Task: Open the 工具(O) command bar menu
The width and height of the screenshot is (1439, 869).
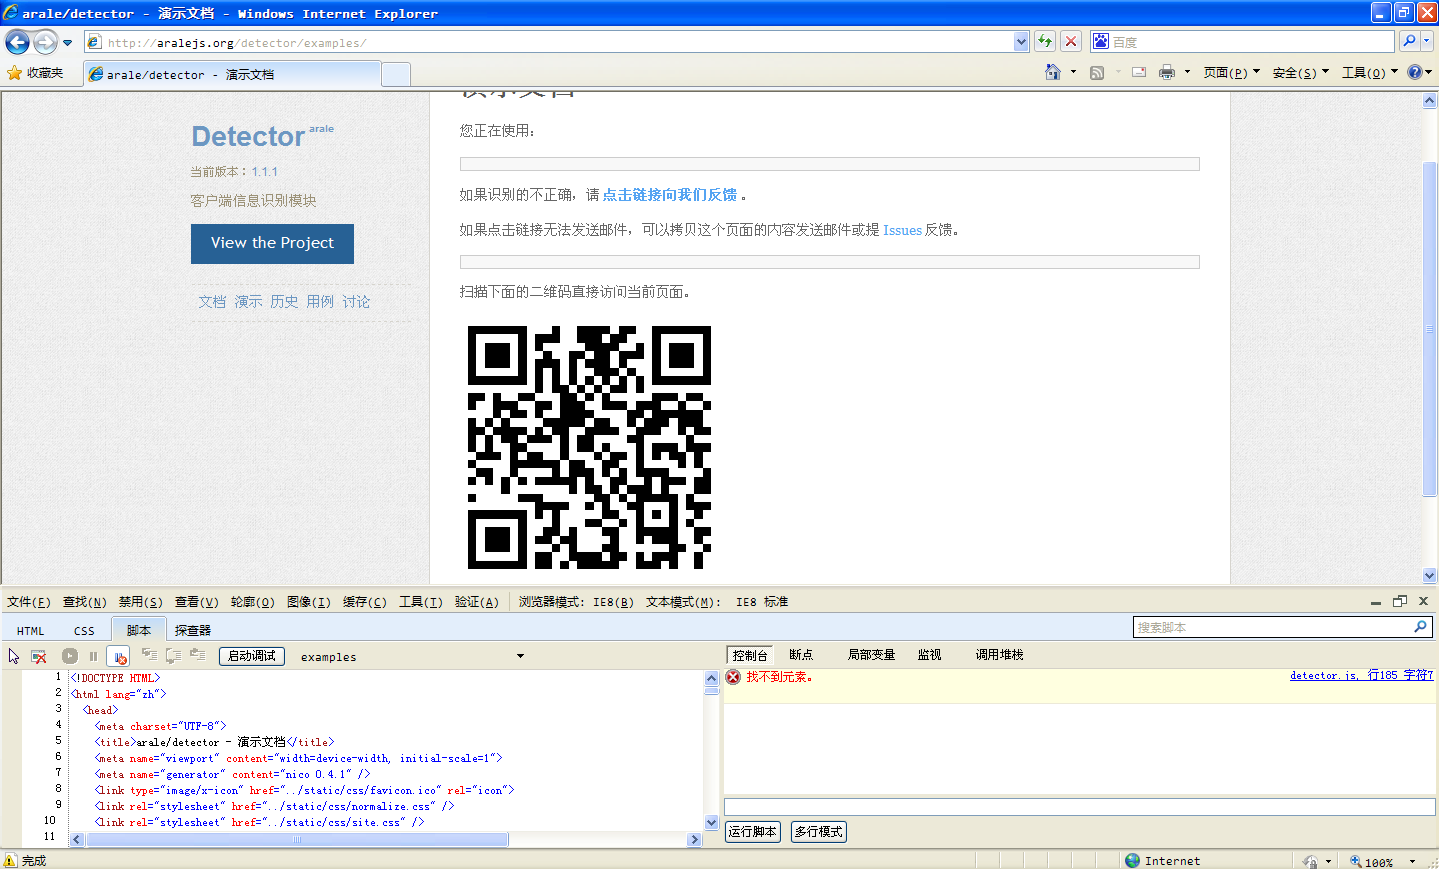Action: click(1369, 73)
